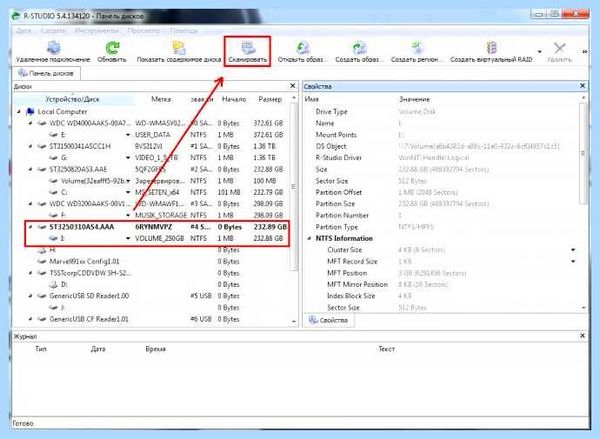
Task: Click the Удаленное подключение toolbar icon
Action: 54,48
